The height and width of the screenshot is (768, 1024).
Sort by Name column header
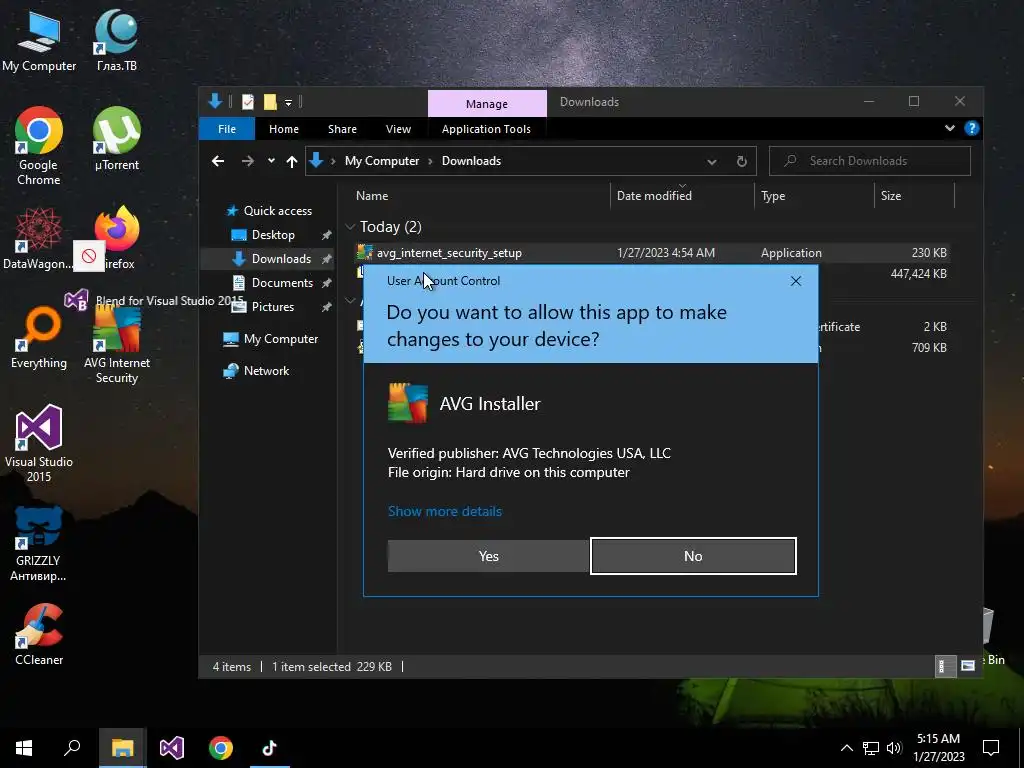(372, 196)
